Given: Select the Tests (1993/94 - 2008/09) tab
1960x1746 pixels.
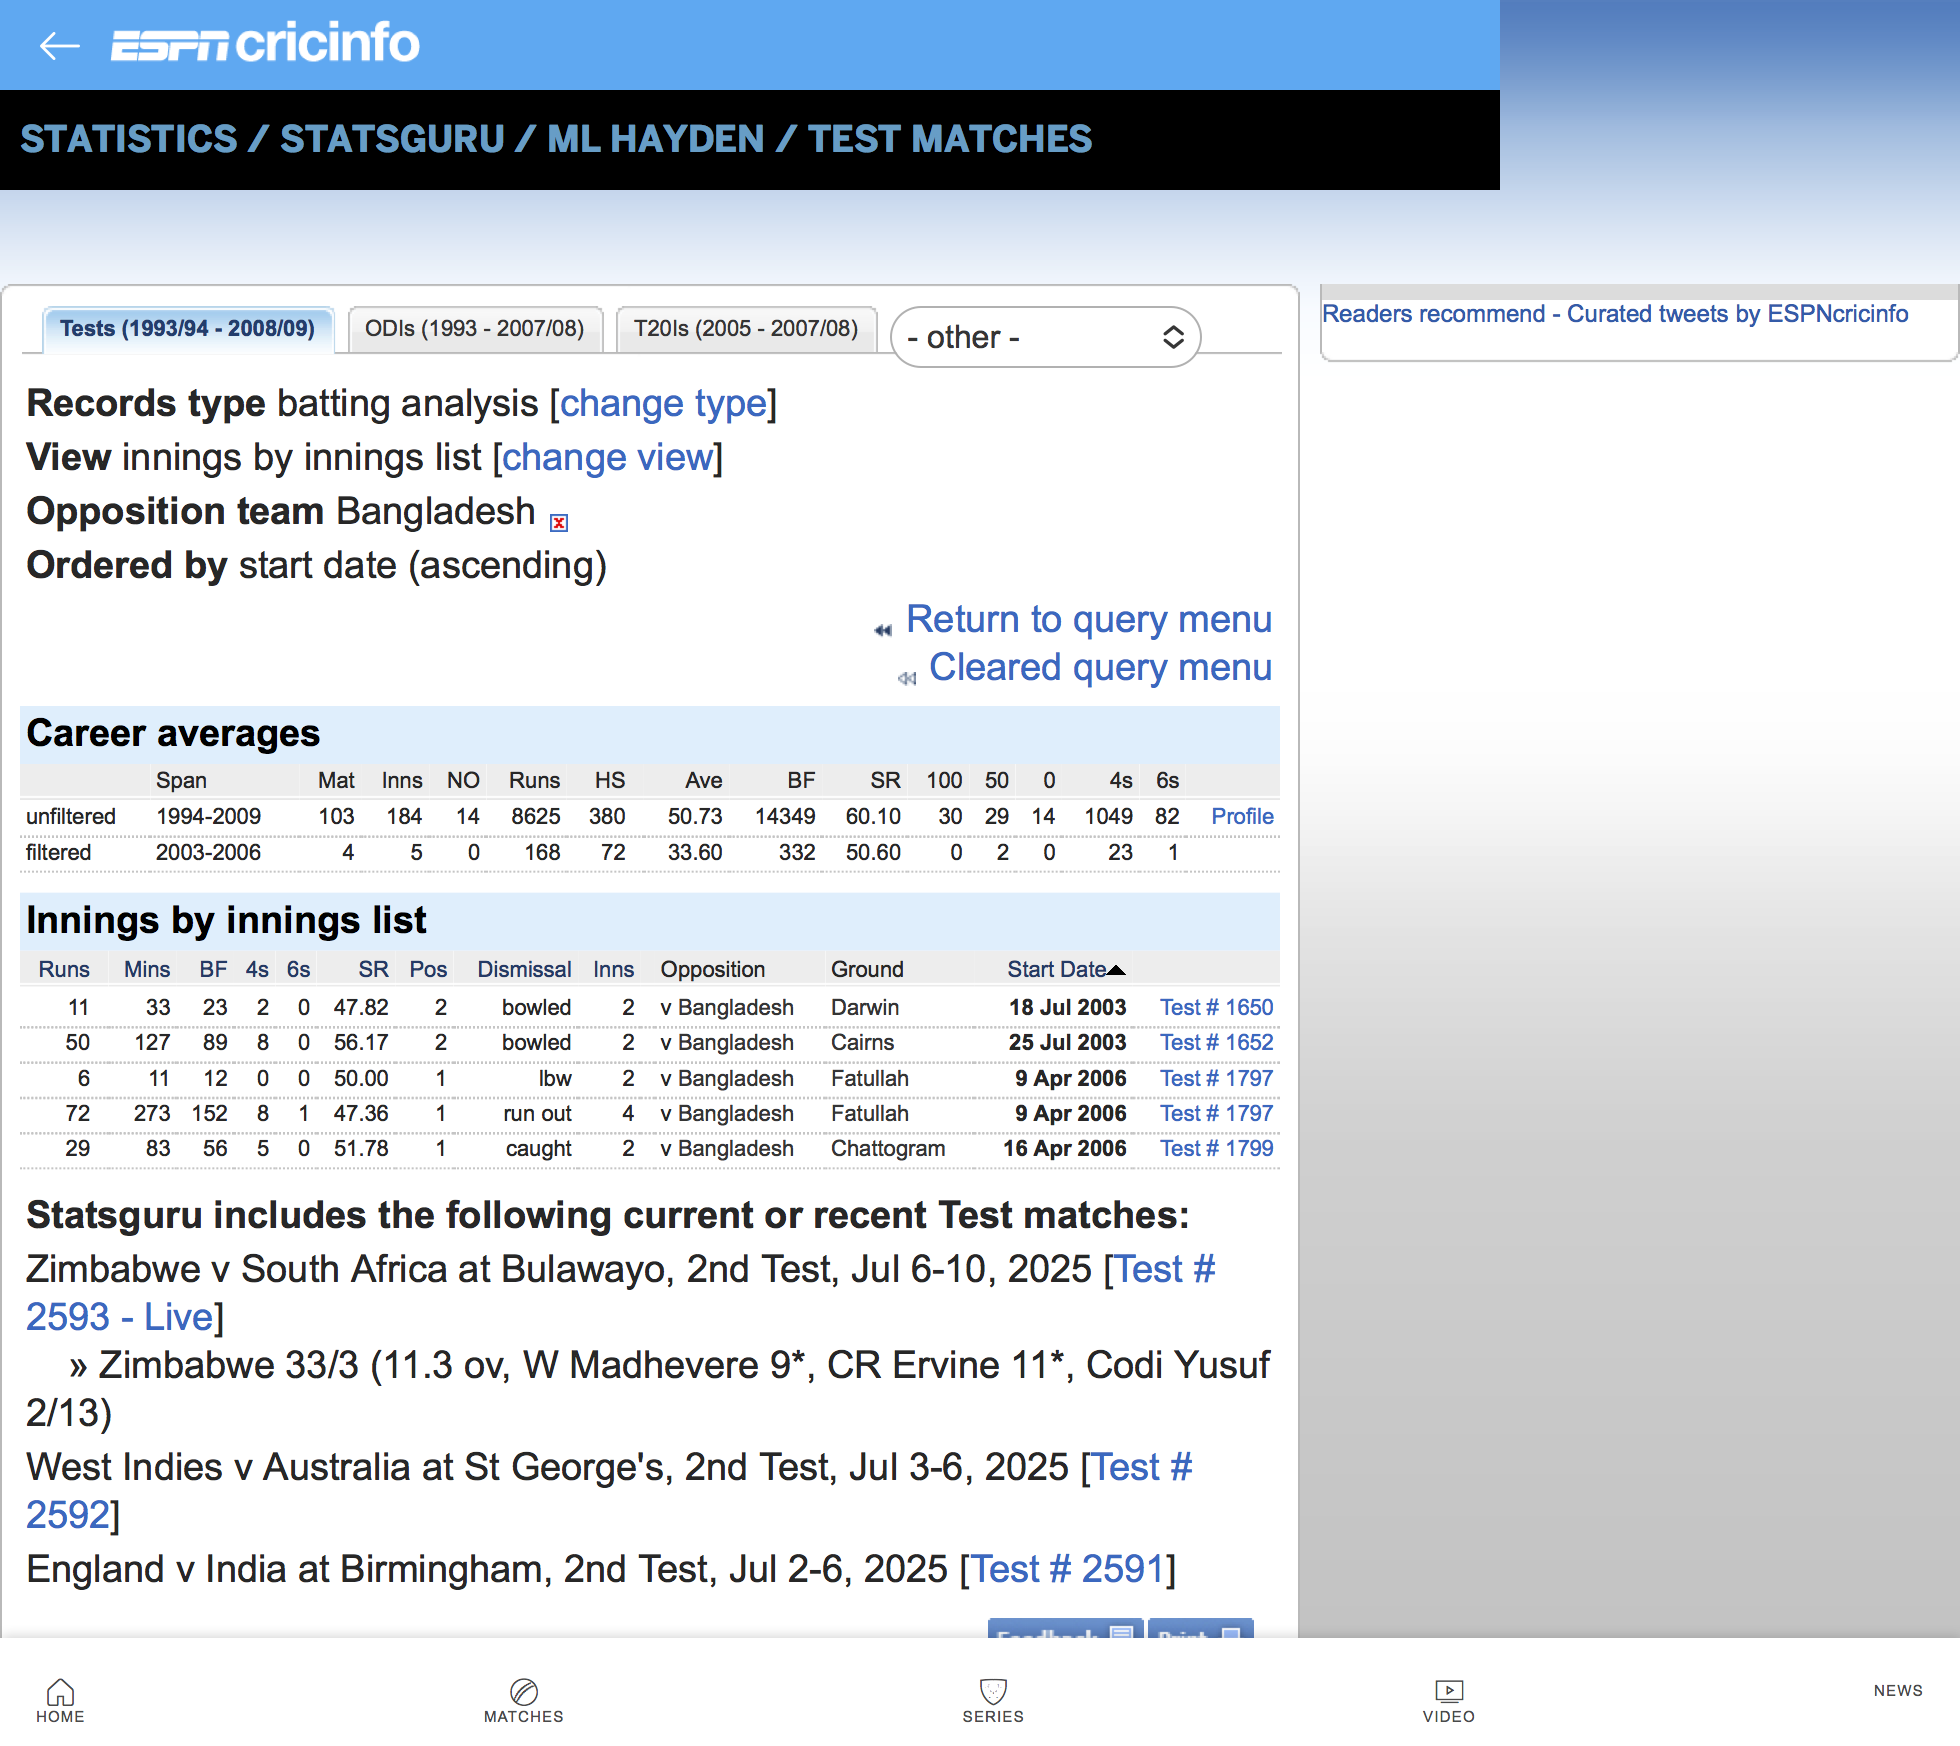Looking at the screenshot, I should click(x=187, y=328).
